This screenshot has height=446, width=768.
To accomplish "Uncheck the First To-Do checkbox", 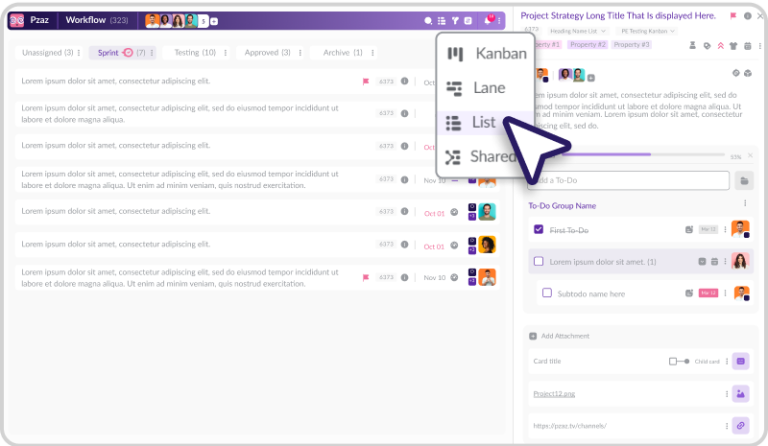I will pos(538,229).
